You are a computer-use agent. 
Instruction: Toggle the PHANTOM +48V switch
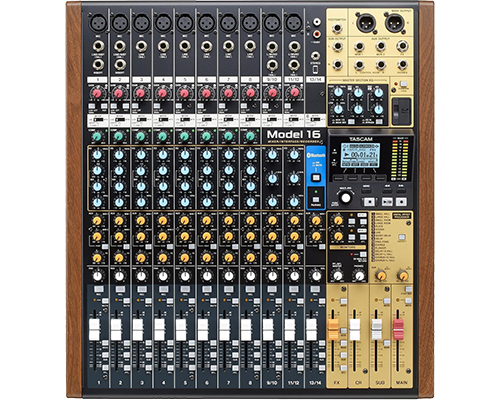404,84
